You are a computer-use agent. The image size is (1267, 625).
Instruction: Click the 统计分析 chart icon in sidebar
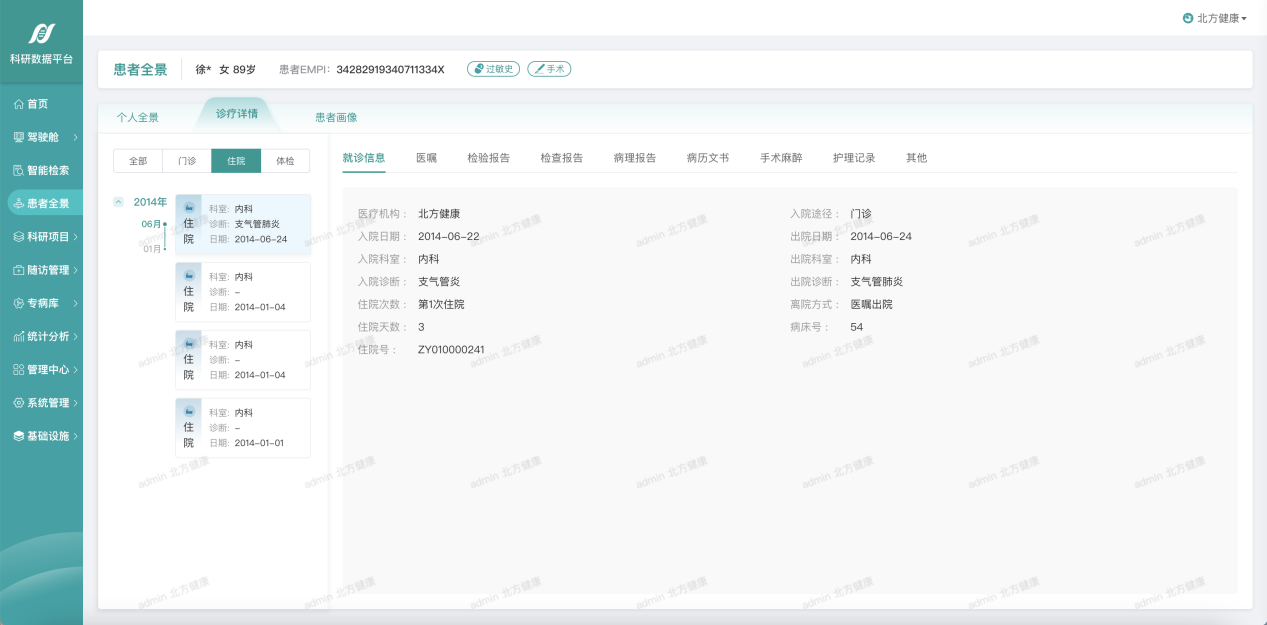click(18, 337)
